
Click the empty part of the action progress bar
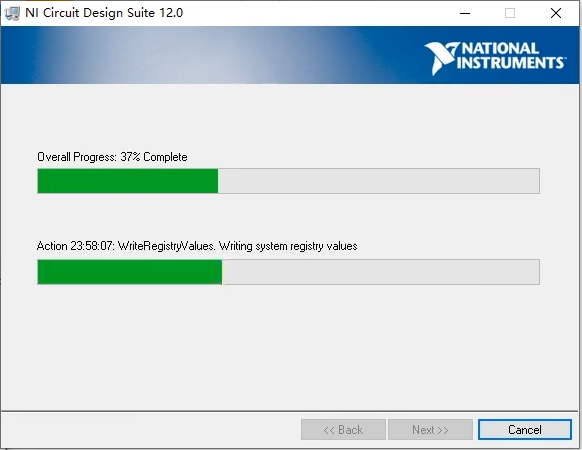pos(381,272)
